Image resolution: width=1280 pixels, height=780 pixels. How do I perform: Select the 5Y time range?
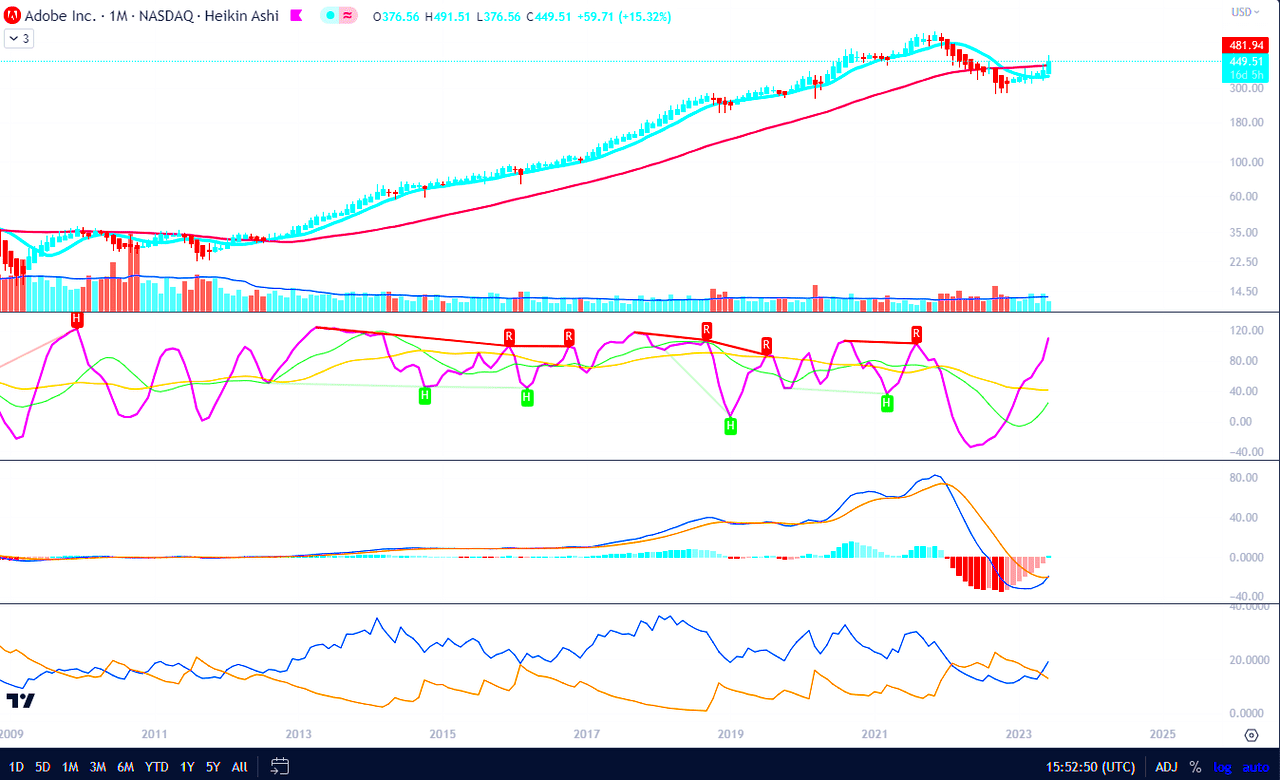[x=213, y=767]
